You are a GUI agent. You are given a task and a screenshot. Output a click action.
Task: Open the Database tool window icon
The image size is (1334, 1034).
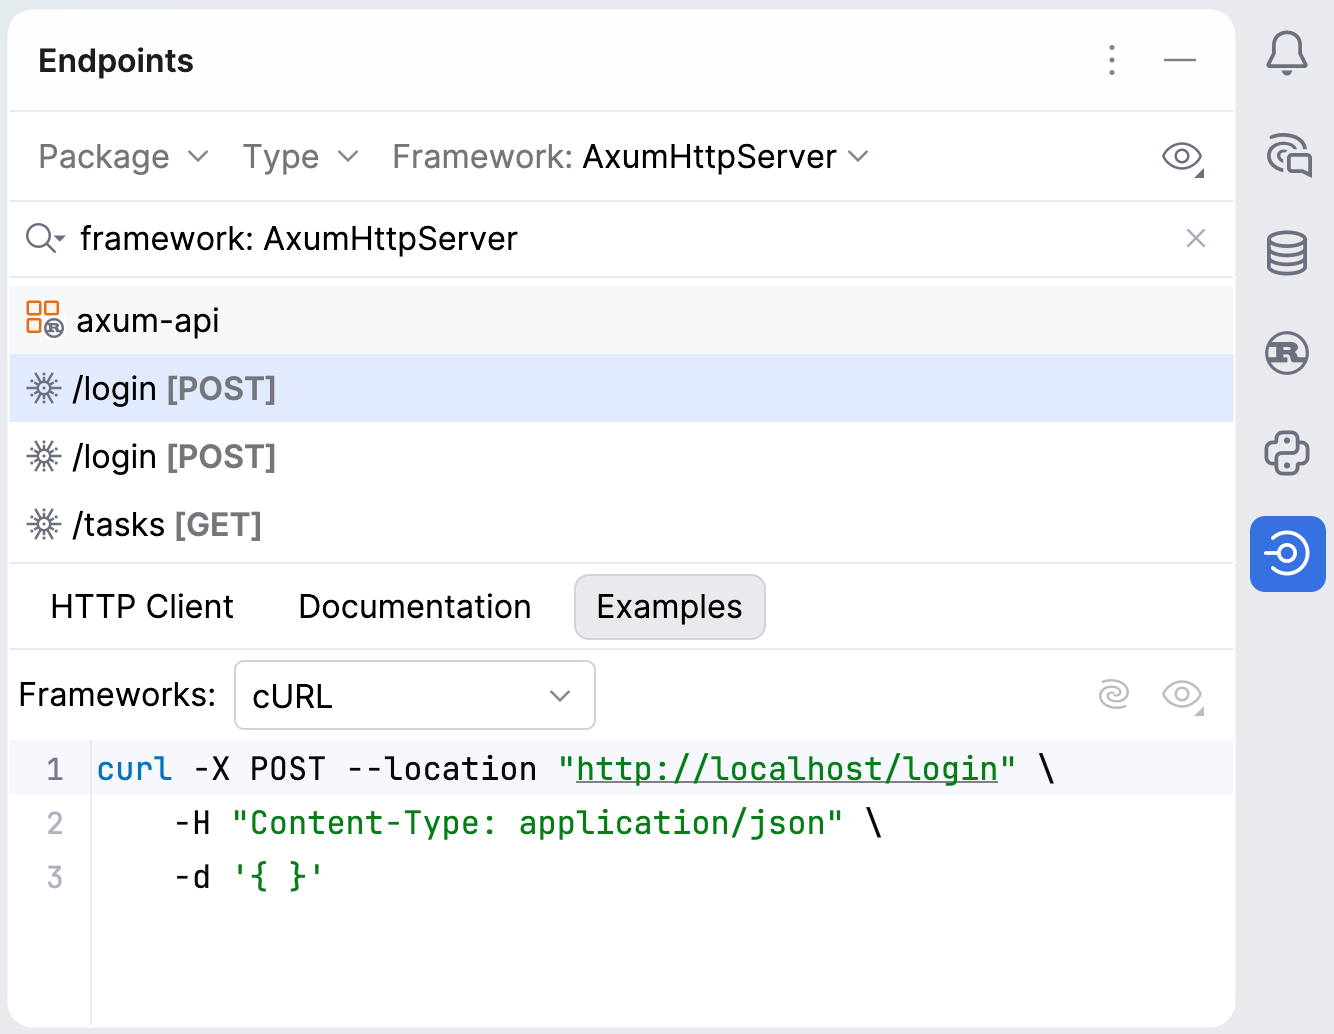coord(1287,253)
